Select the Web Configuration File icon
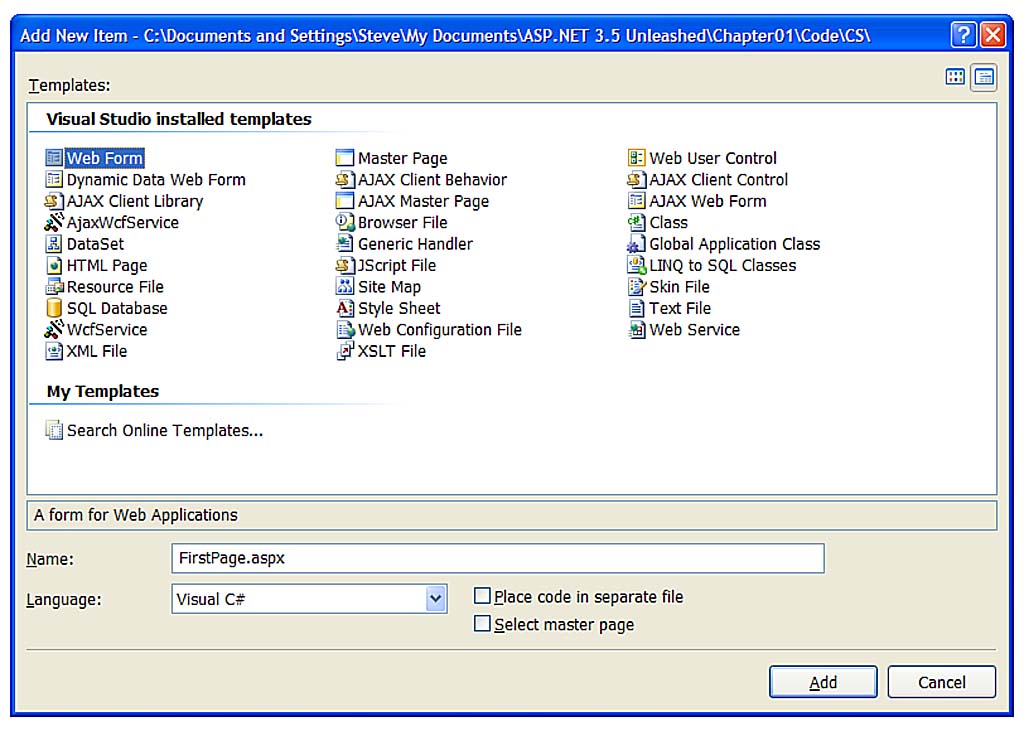 (x=345, y=330)
